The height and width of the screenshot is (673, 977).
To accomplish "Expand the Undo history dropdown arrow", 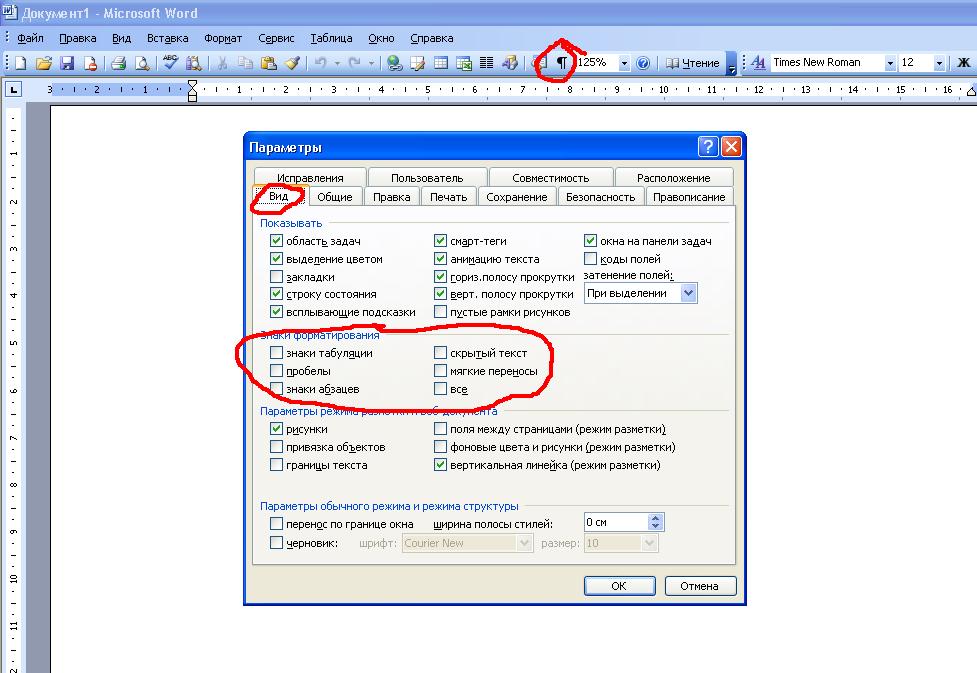I will tap(337, 63).
